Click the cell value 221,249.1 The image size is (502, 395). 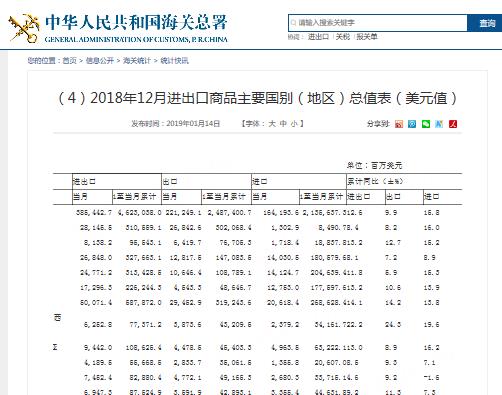coord(183,213)
